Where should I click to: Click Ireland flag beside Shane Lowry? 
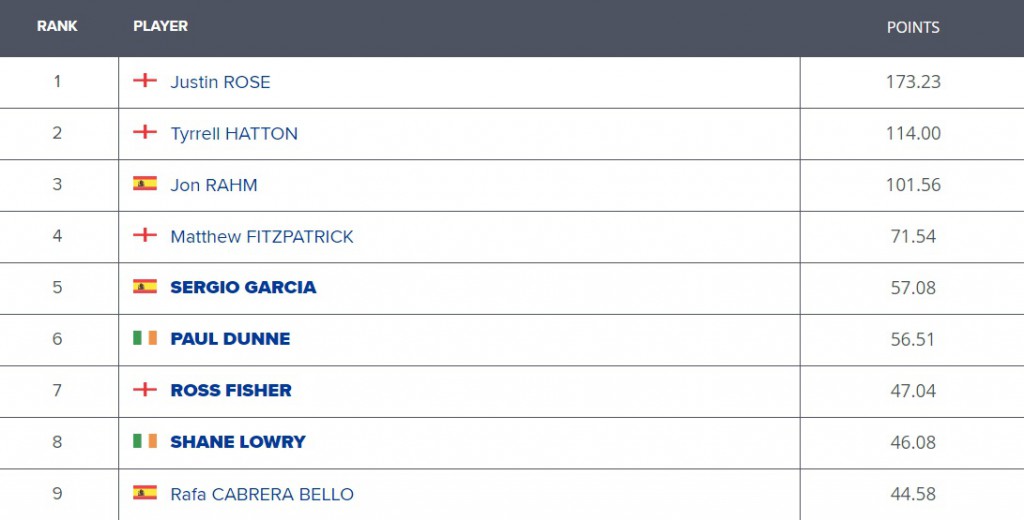tap(145, 441)
